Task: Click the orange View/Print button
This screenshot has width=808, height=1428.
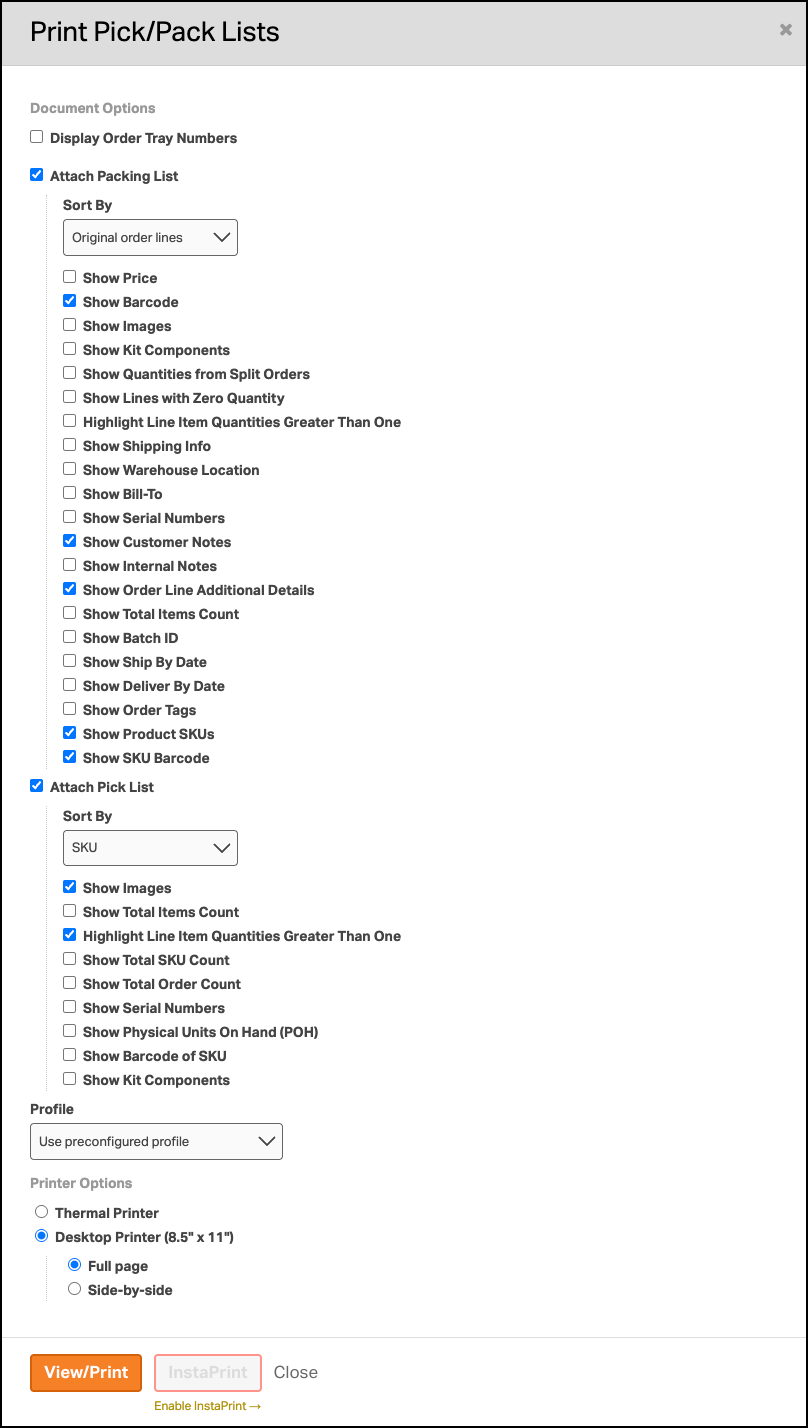Action: click(86, 1373)
